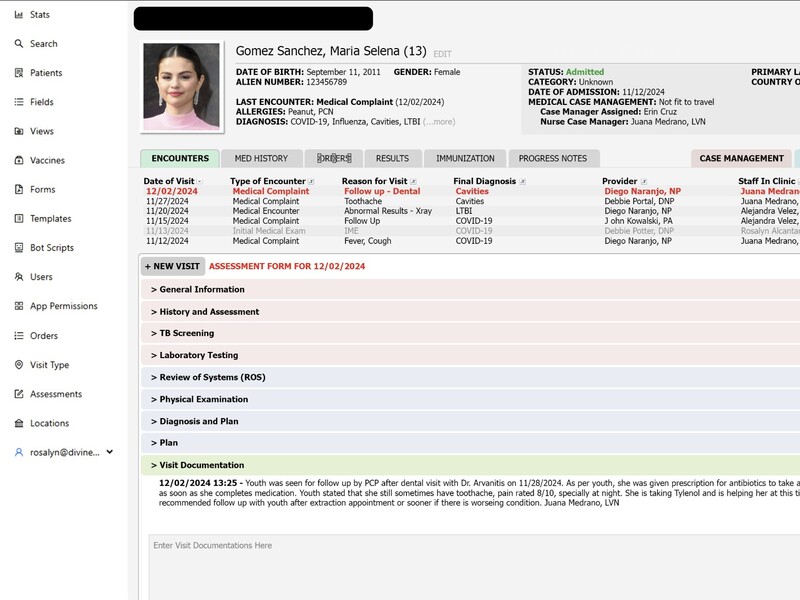The height and width of the screenshot is (600, 800).
Task: Open the Patients sidebar icon
Action: tap(19, 73)
